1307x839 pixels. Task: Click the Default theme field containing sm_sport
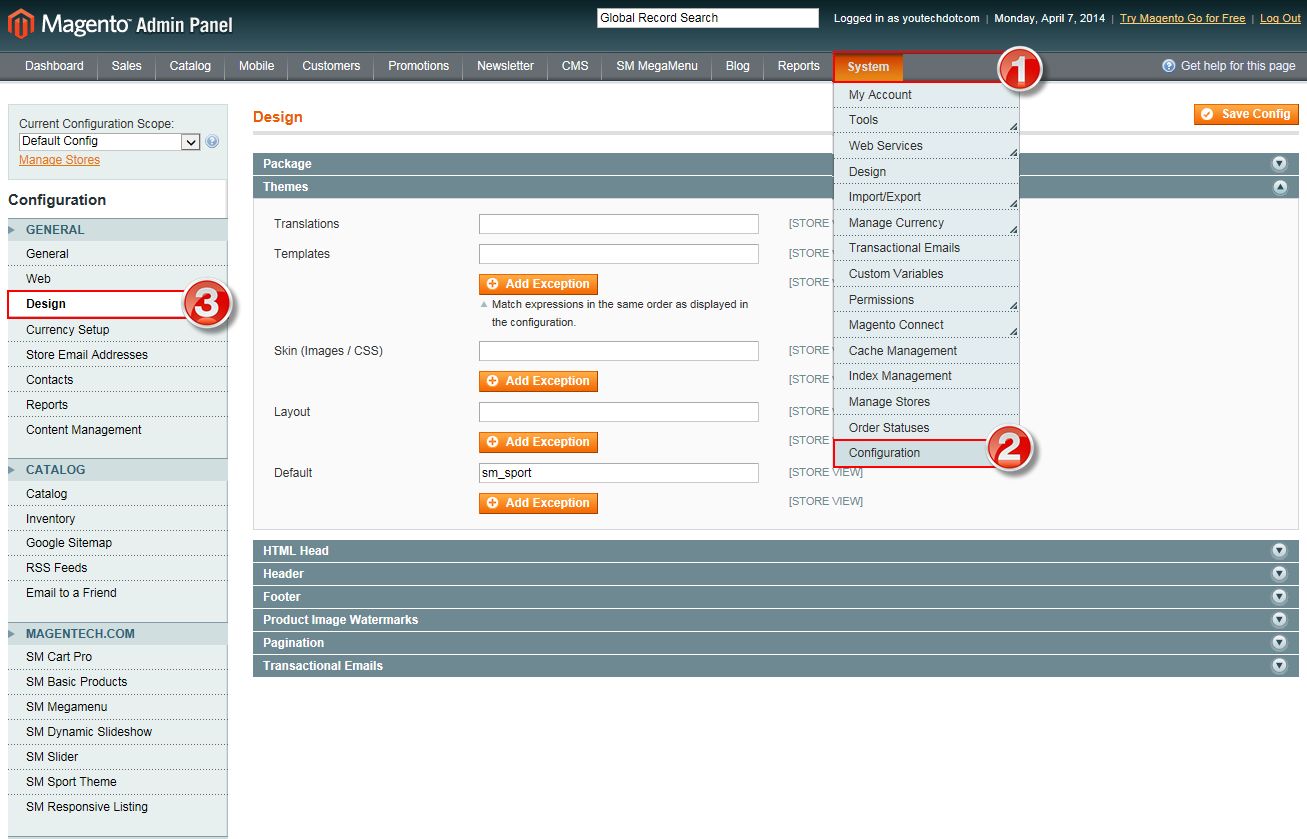coord(619,473)
